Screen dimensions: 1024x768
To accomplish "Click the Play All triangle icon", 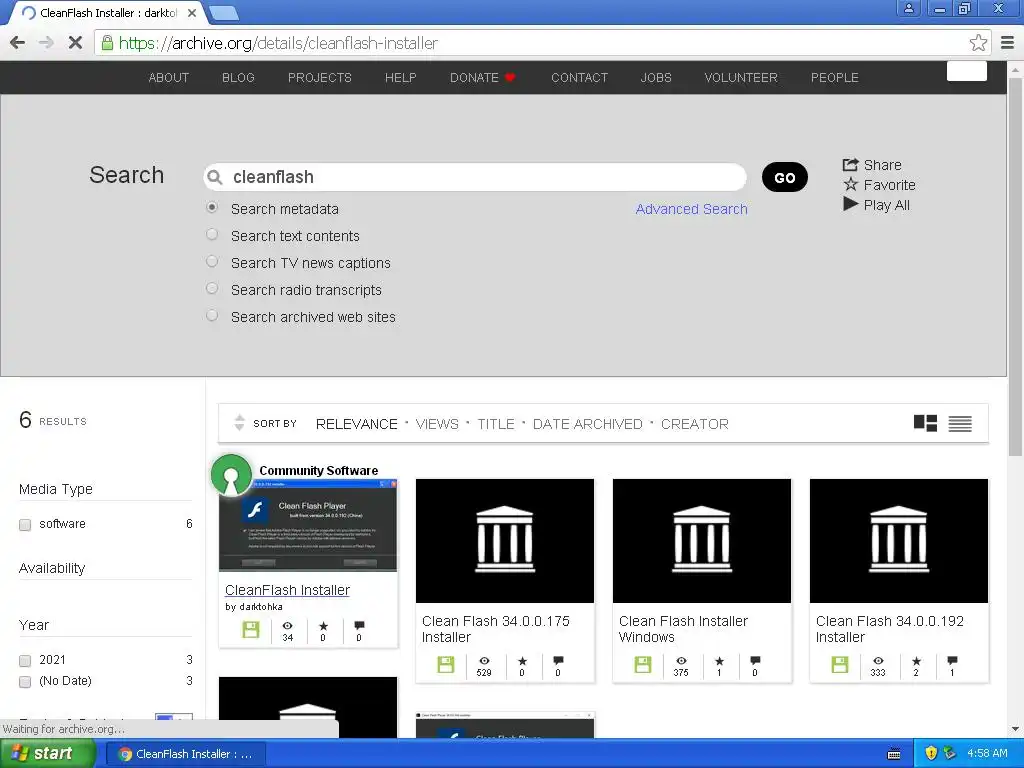I will 850,204.
